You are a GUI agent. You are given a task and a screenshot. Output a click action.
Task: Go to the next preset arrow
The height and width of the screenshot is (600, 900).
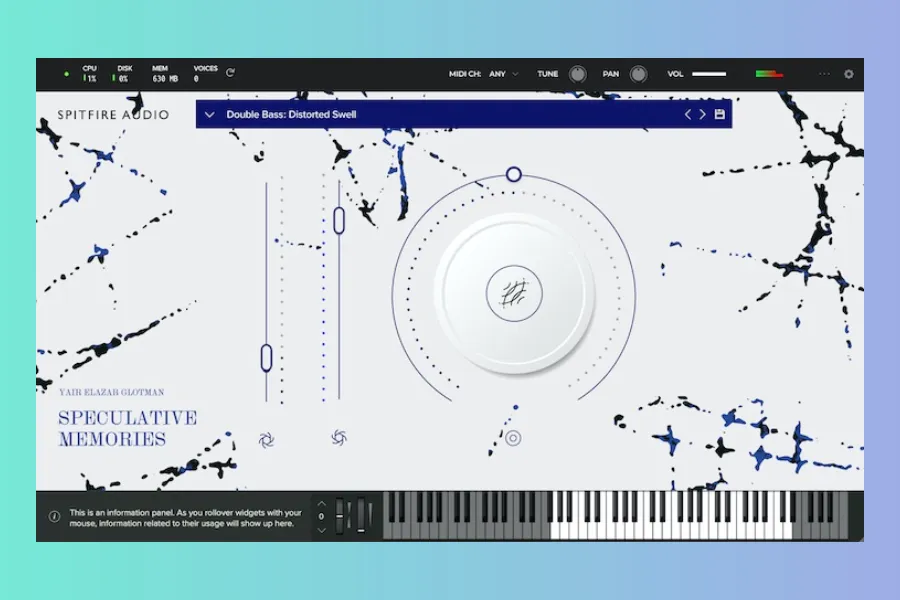click(703, 115)
